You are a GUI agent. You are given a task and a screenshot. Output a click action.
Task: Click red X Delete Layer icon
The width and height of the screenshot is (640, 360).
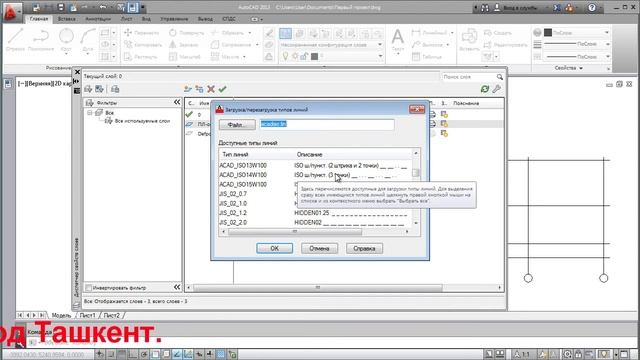click(x=211, y=89)
